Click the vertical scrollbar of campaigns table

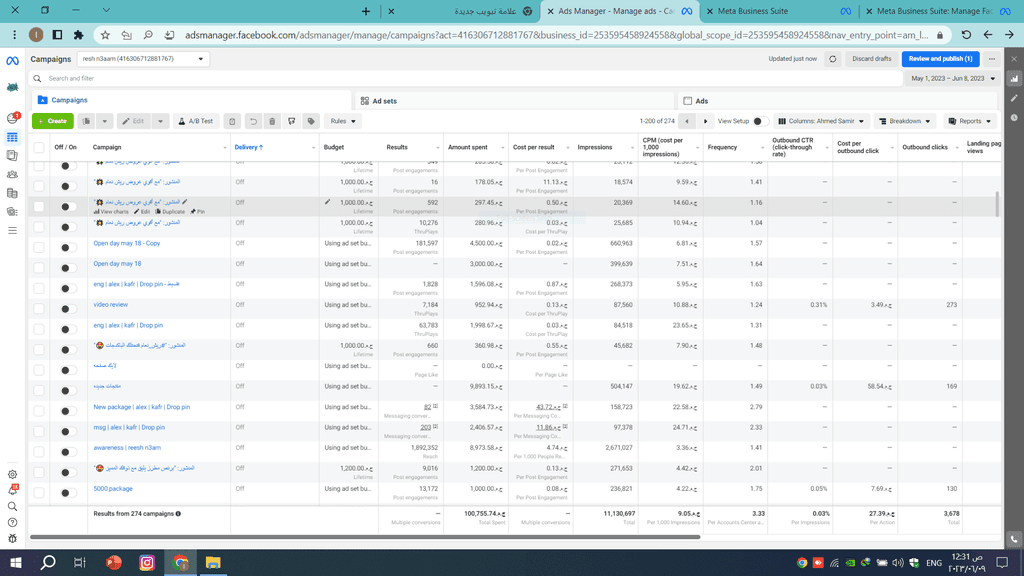(x=997, y=203)
